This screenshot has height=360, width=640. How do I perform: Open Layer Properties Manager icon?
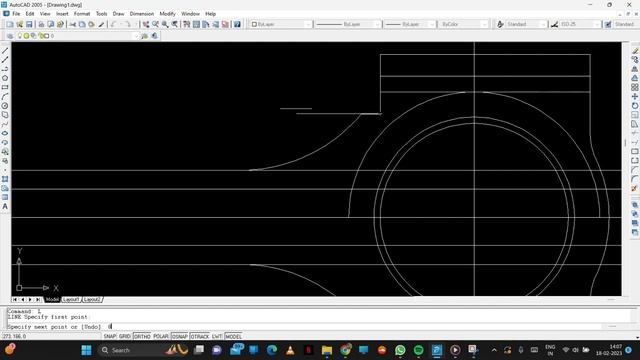coord(10,36)
